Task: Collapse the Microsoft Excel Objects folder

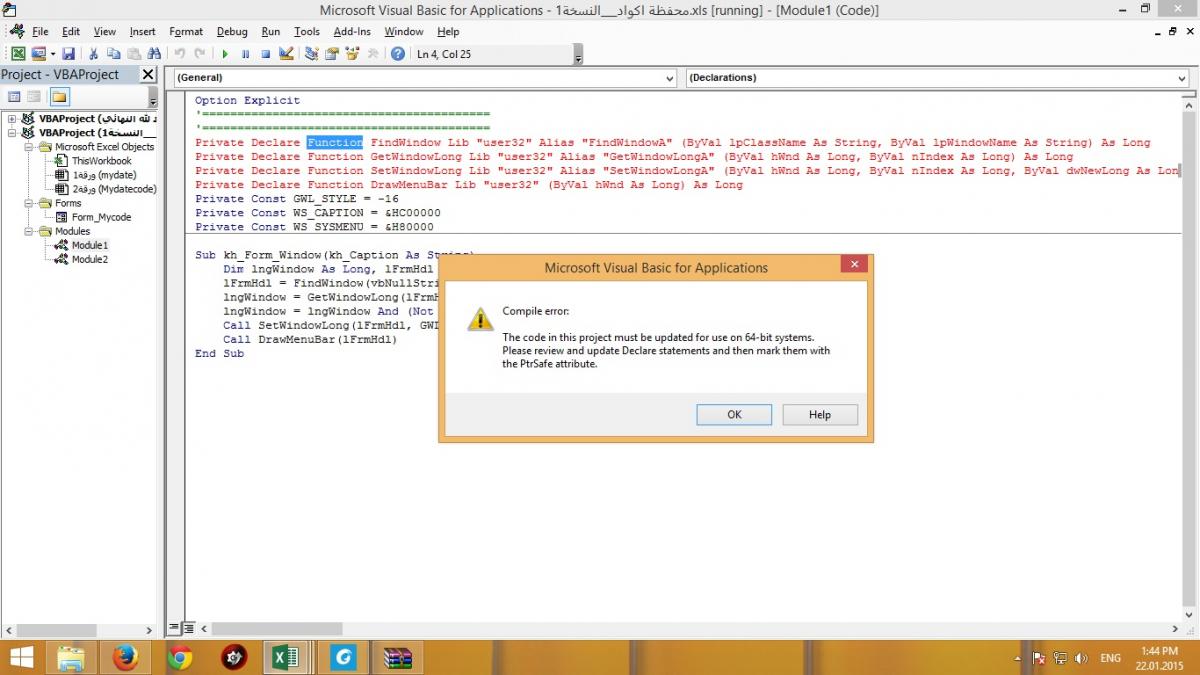Action: click(x=31, y=147)
